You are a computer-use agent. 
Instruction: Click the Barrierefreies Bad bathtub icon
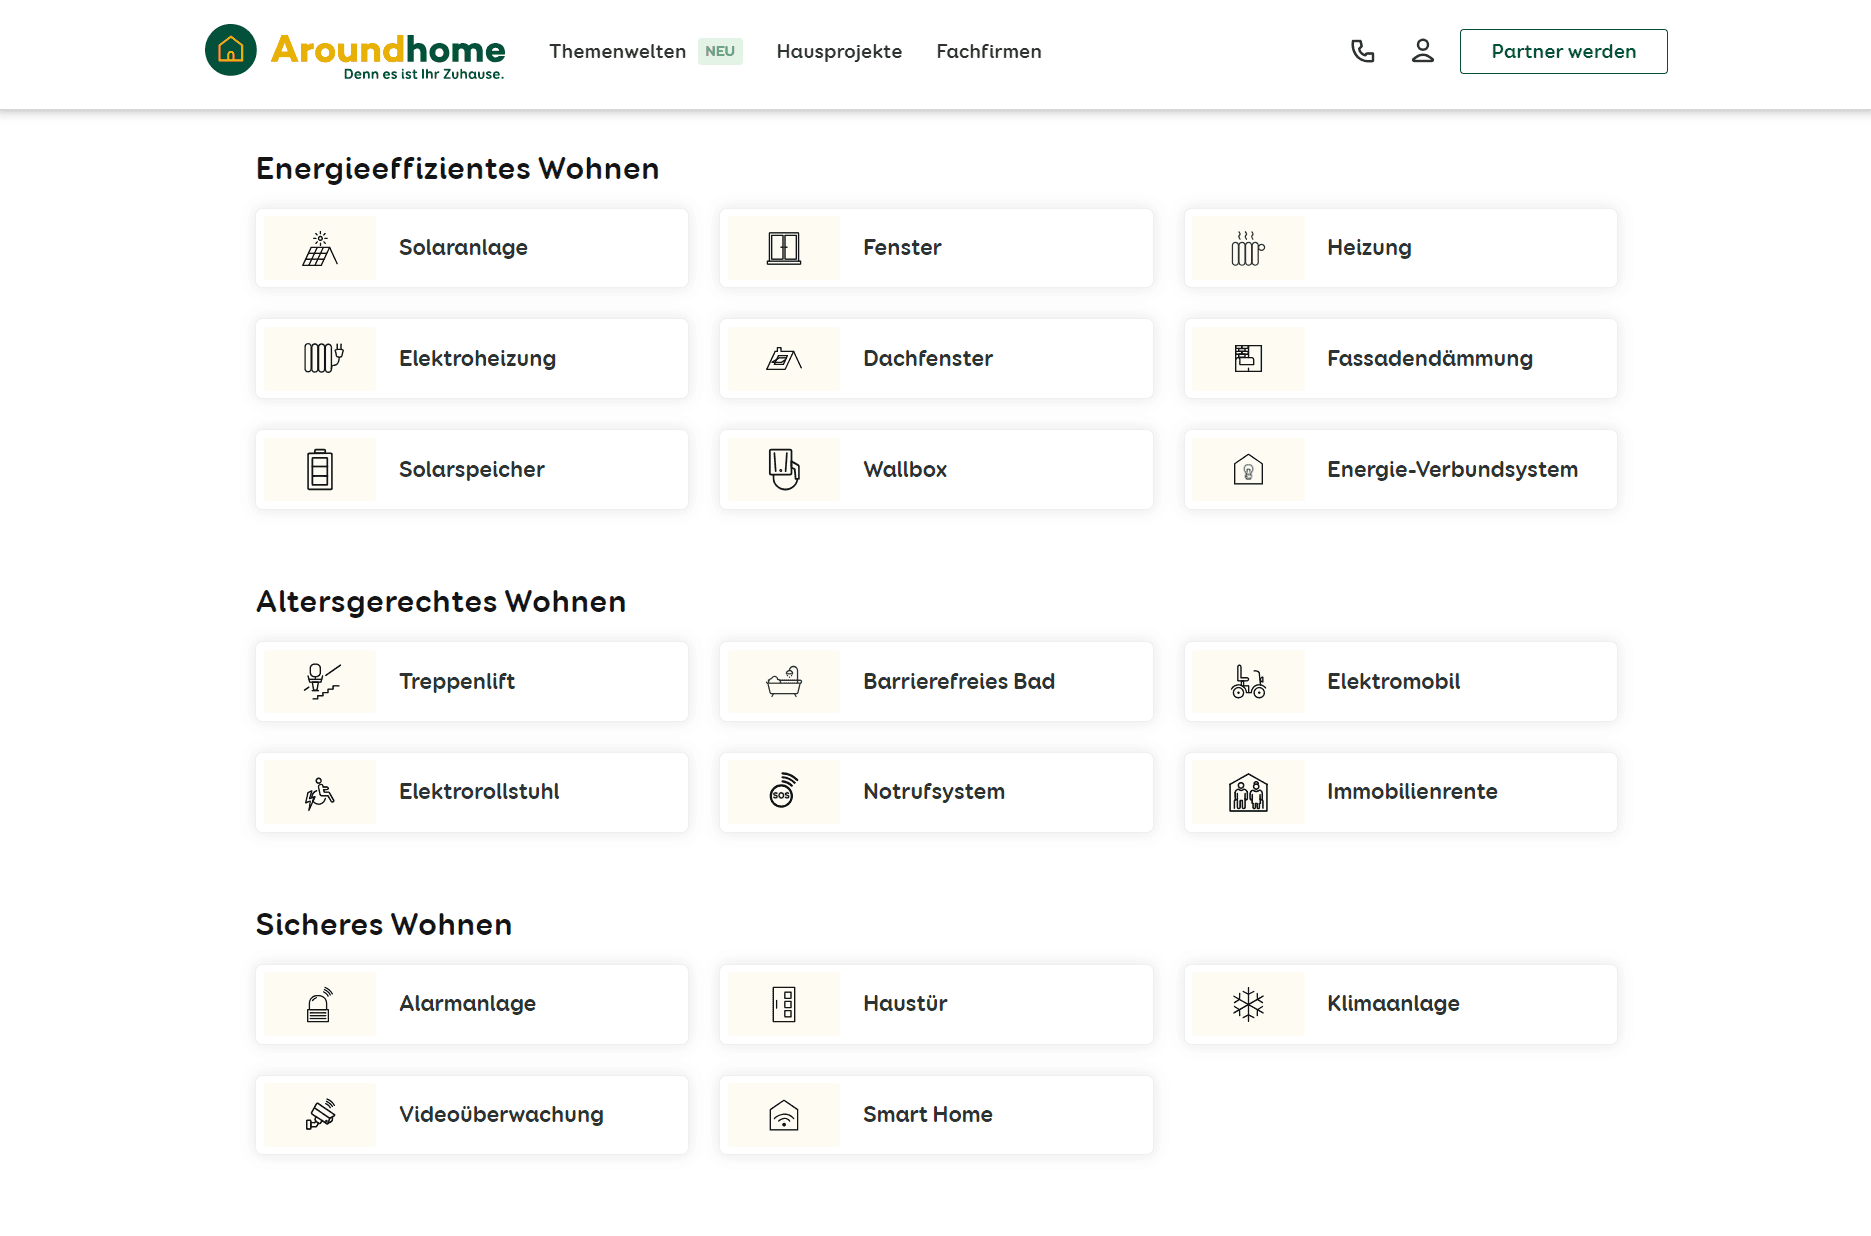pos(784,681)
